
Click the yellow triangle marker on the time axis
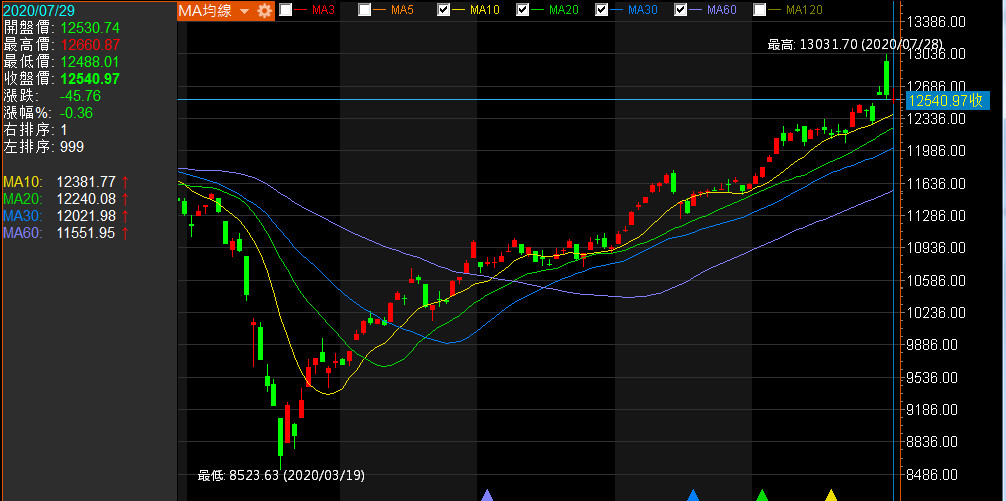[830, 495]
